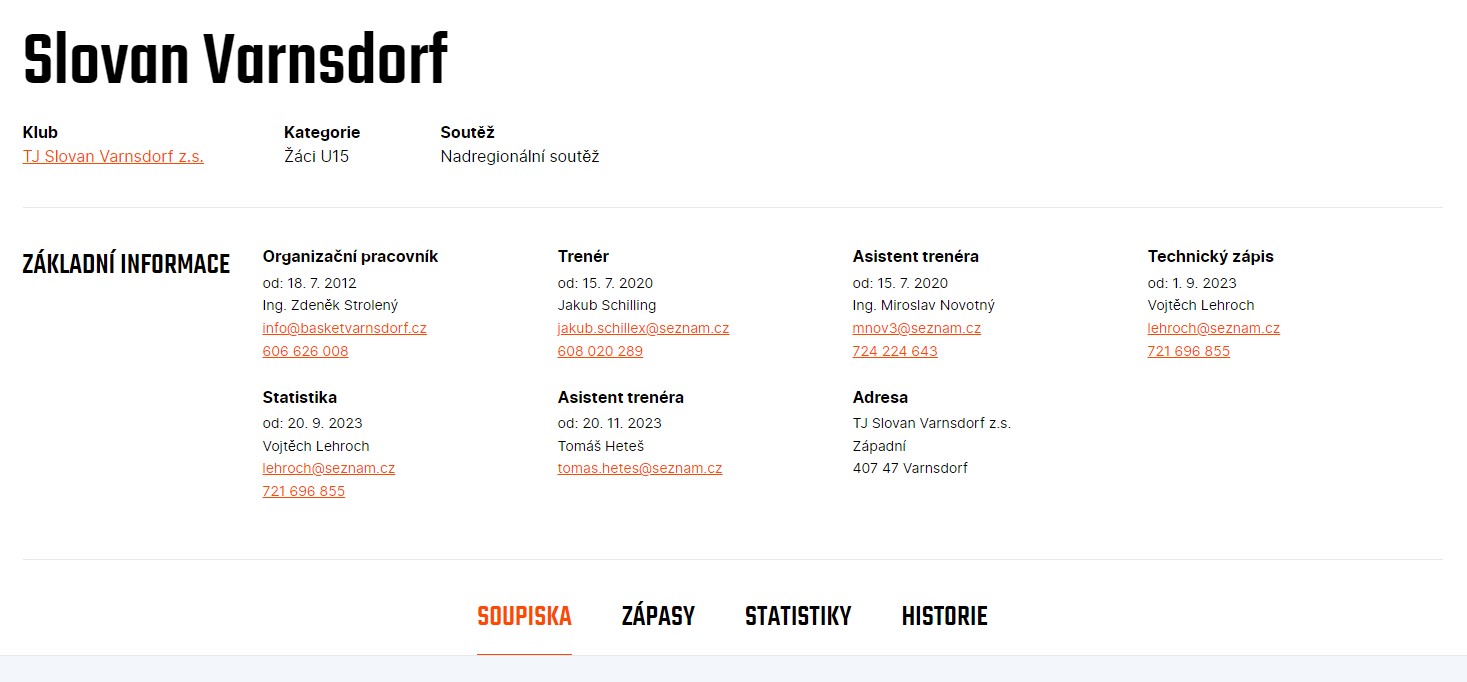This screenshot has height=682, width=1467.
Task: Click phone 721 696 855 under Statistika
Action: click(x=304, y=491)
